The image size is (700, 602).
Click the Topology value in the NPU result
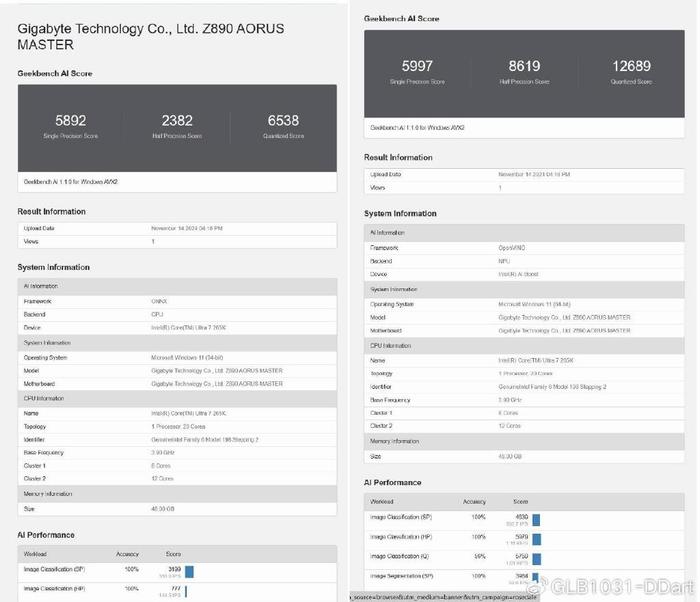click(x=525, y=373)
